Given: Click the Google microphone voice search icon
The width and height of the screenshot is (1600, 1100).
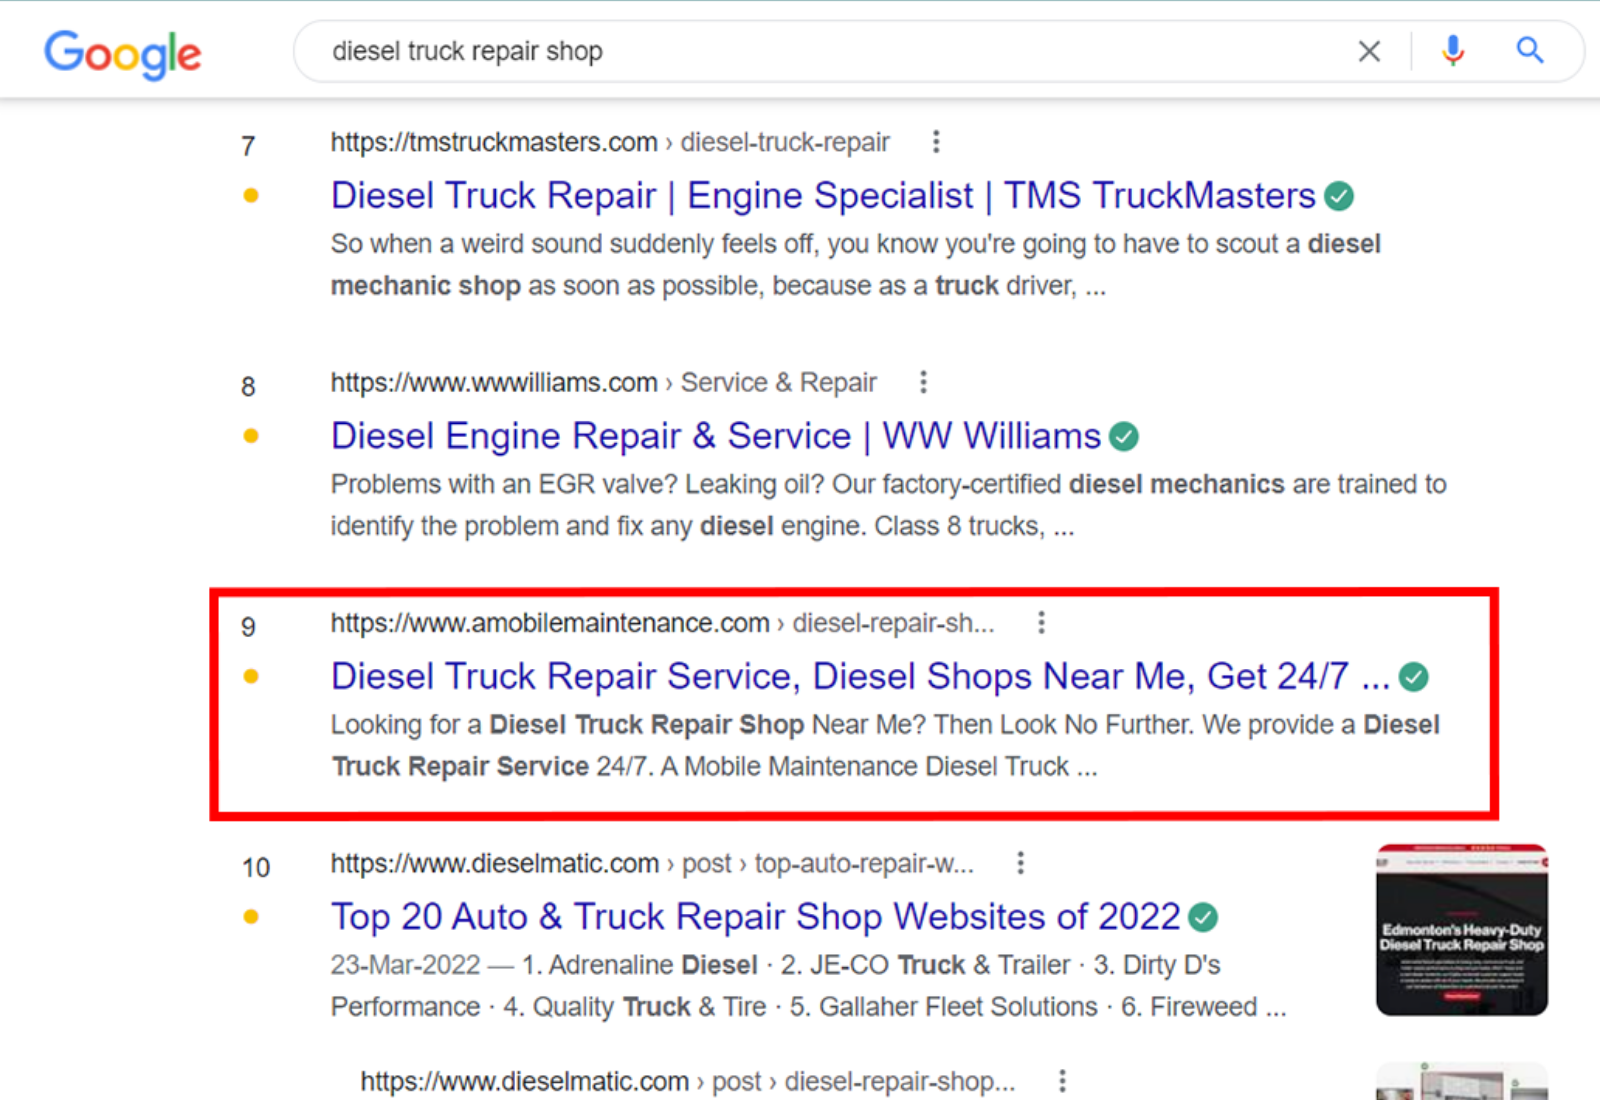Looking at the screenshot, I should click(1452, 51).
